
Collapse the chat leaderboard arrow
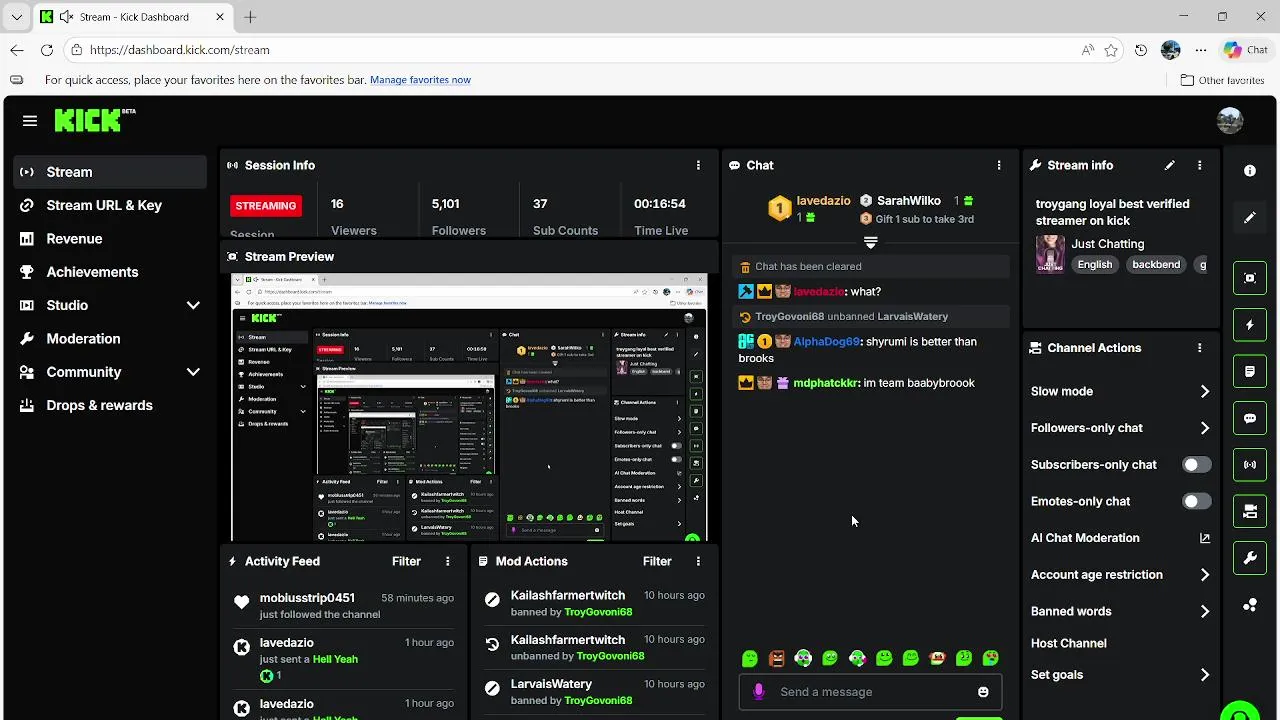[870, 242]
